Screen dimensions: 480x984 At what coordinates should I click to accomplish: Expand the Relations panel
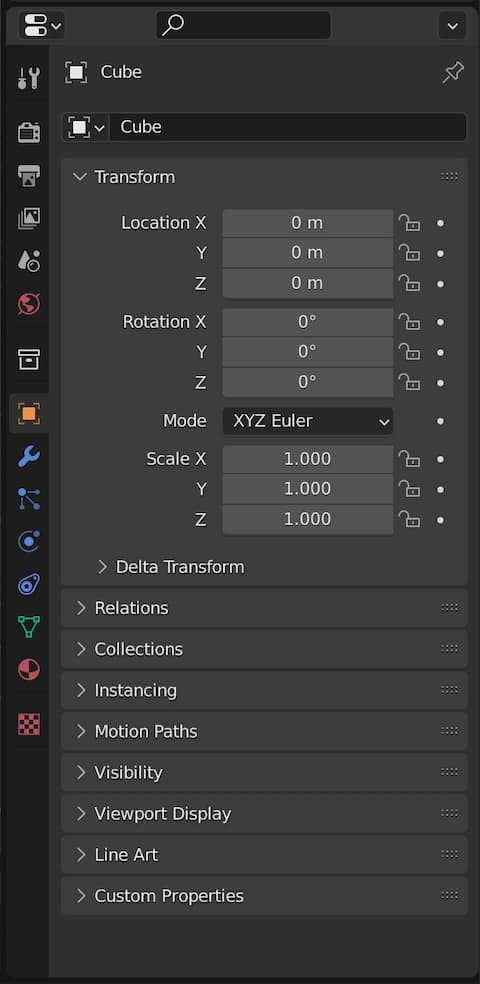pyautogui.click(x=264, y=608)
